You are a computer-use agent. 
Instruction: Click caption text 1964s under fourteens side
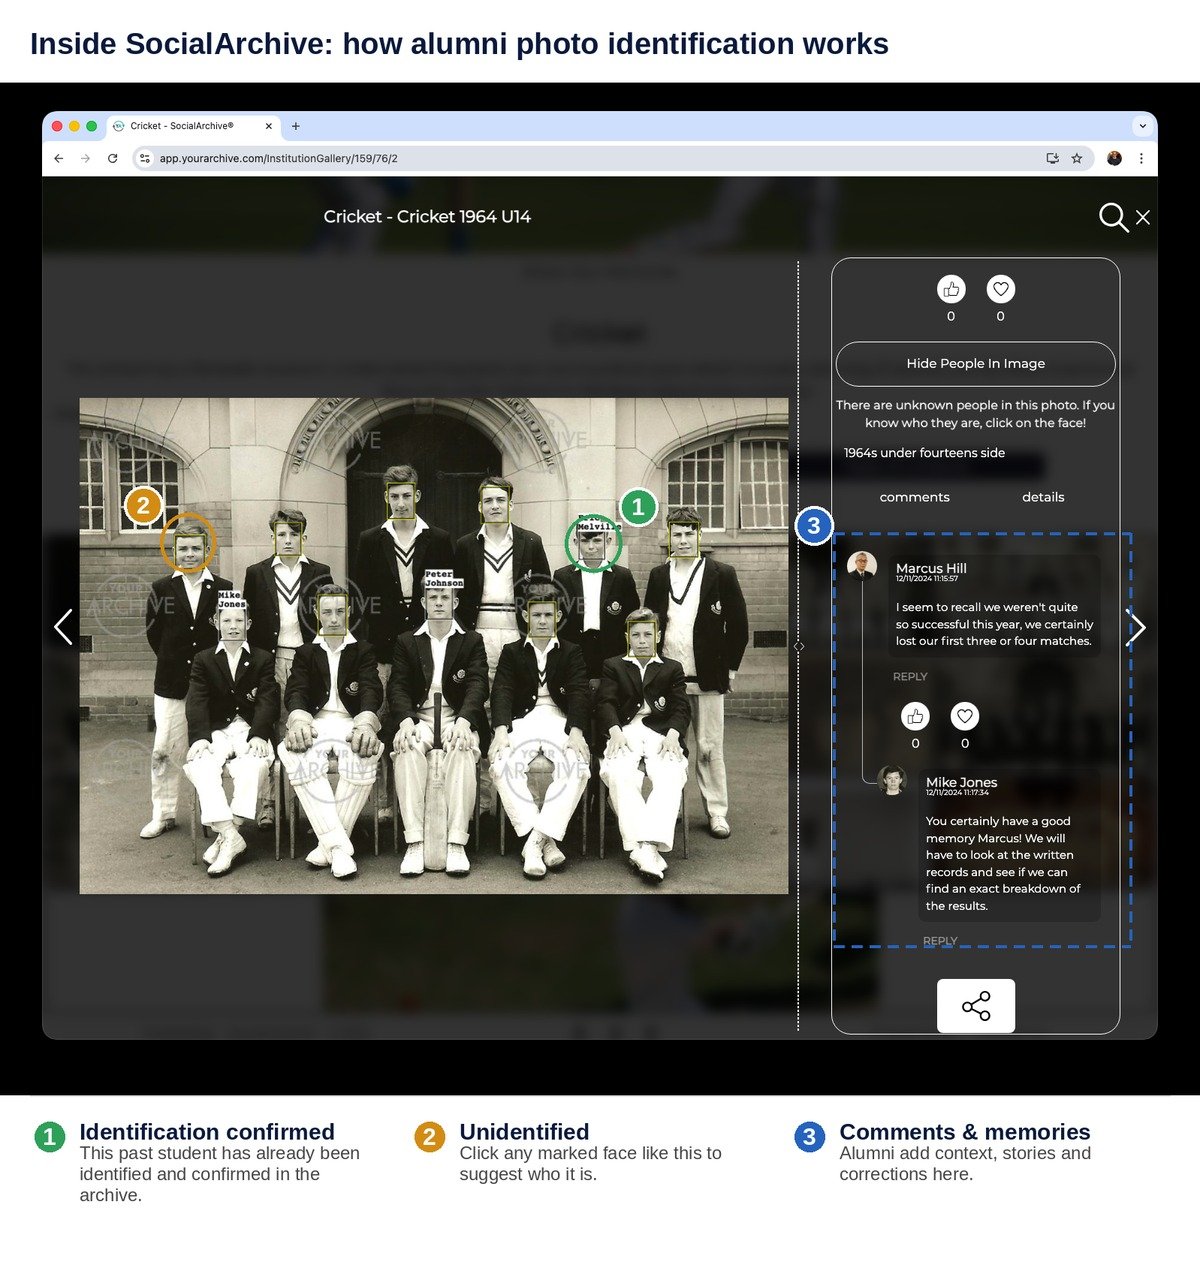924,453
